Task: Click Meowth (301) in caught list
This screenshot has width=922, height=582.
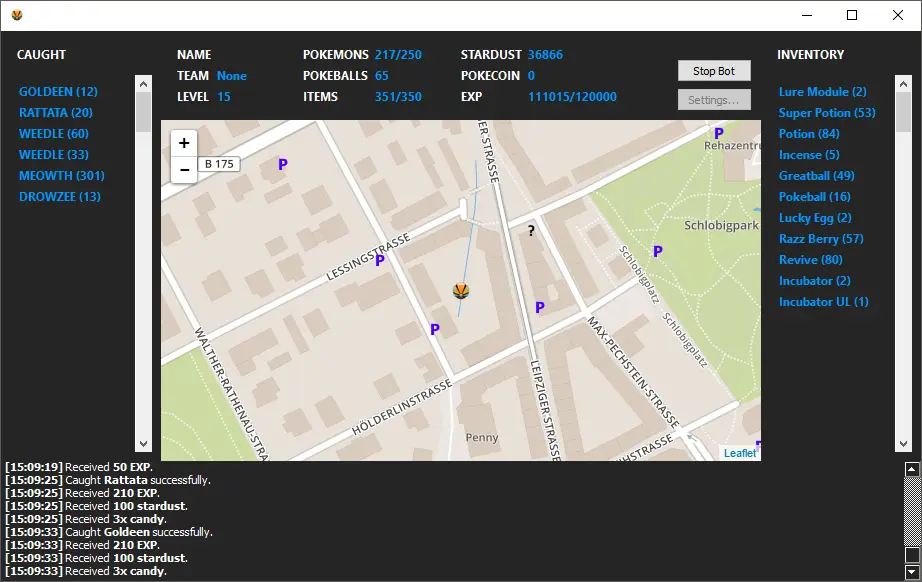Action: click(61, 176)
